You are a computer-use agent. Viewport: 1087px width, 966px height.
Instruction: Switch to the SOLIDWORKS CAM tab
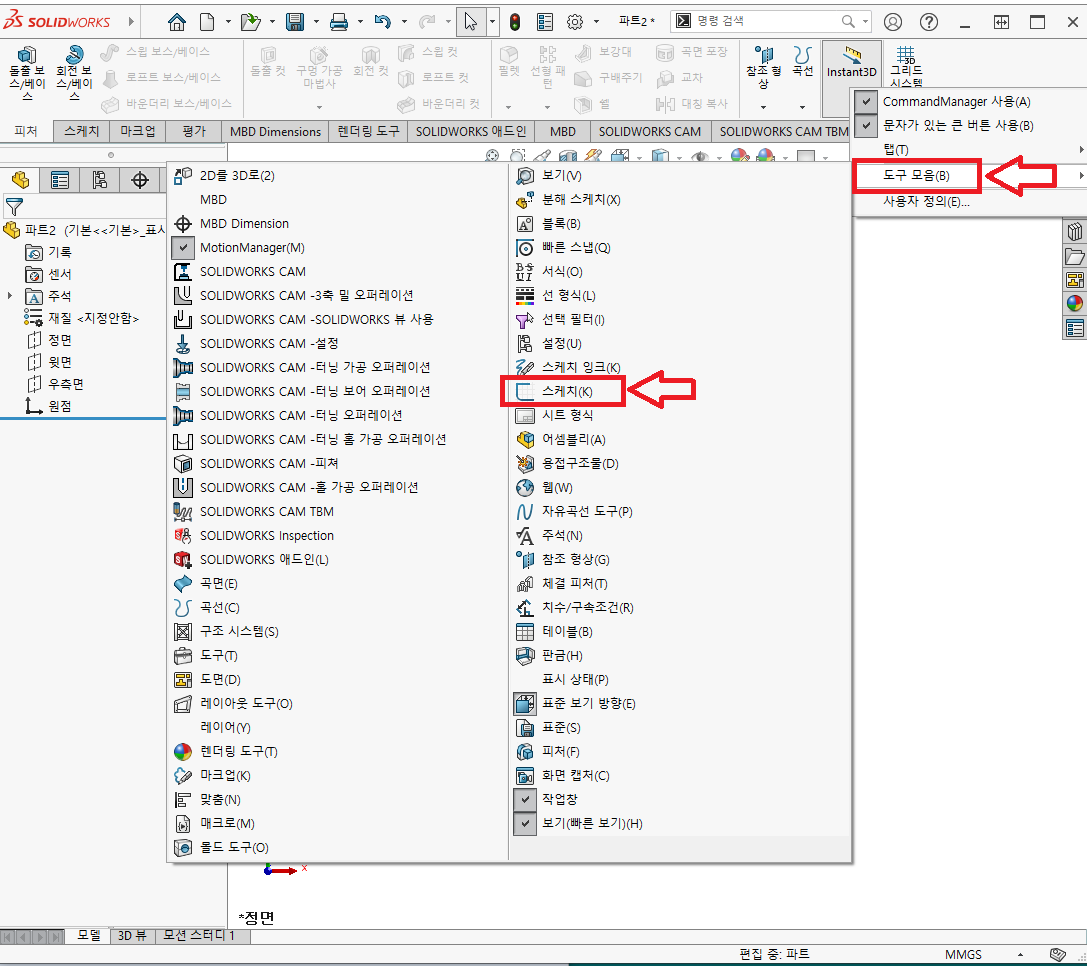point(650,131)
